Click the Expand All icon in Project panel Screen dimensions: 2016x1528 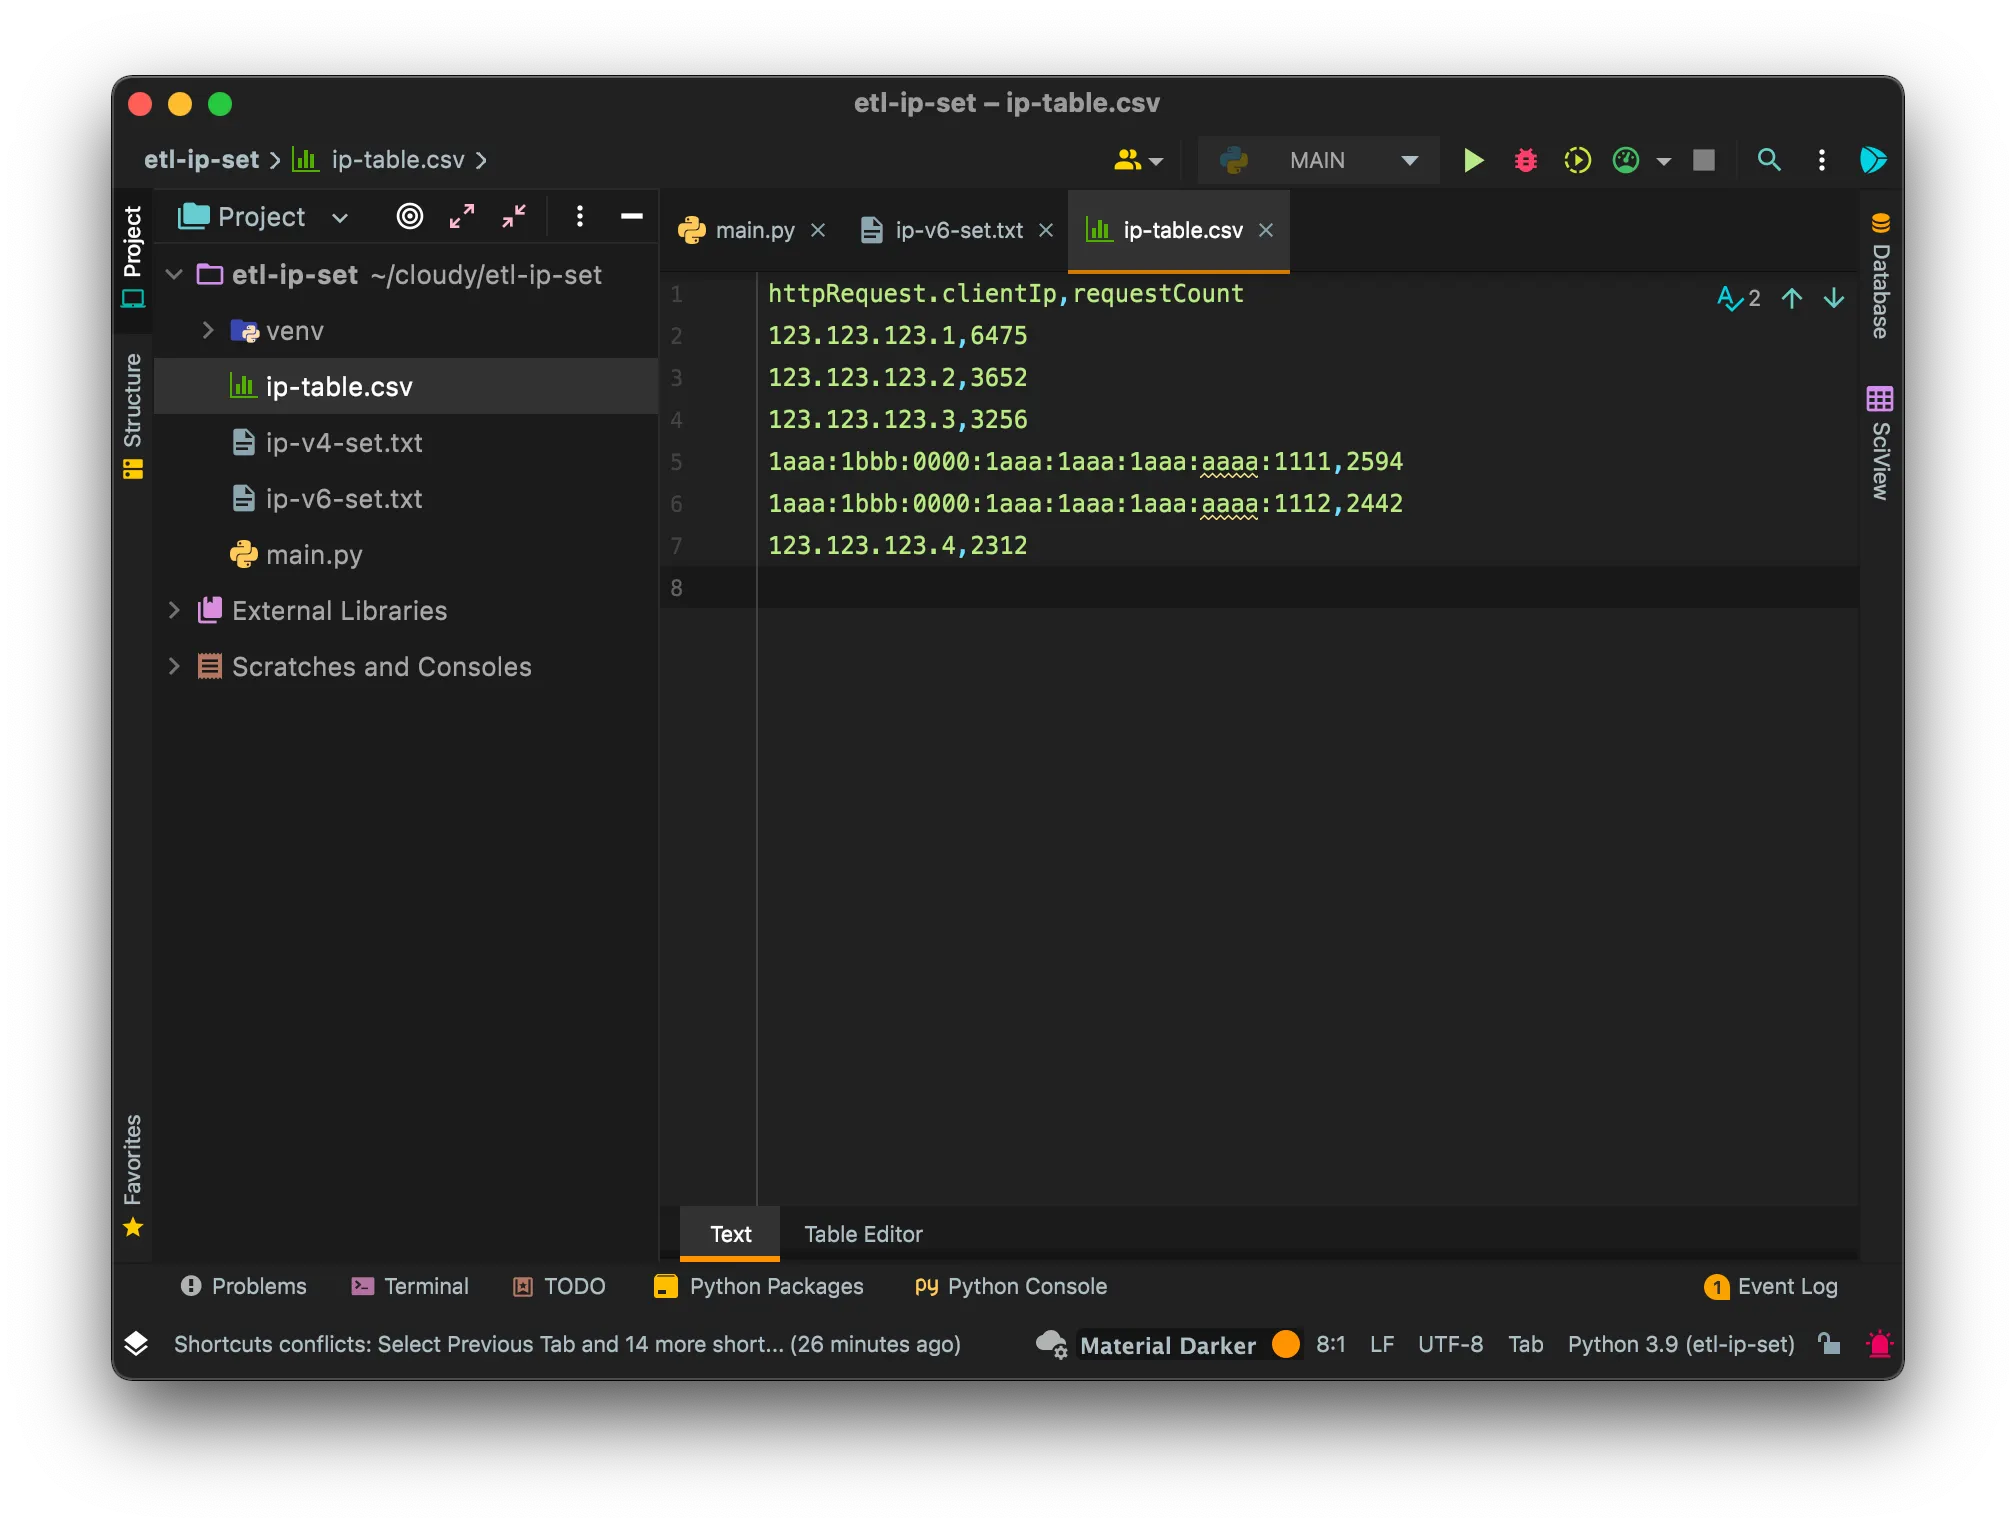pyautogui.click(x=462, y=216)
